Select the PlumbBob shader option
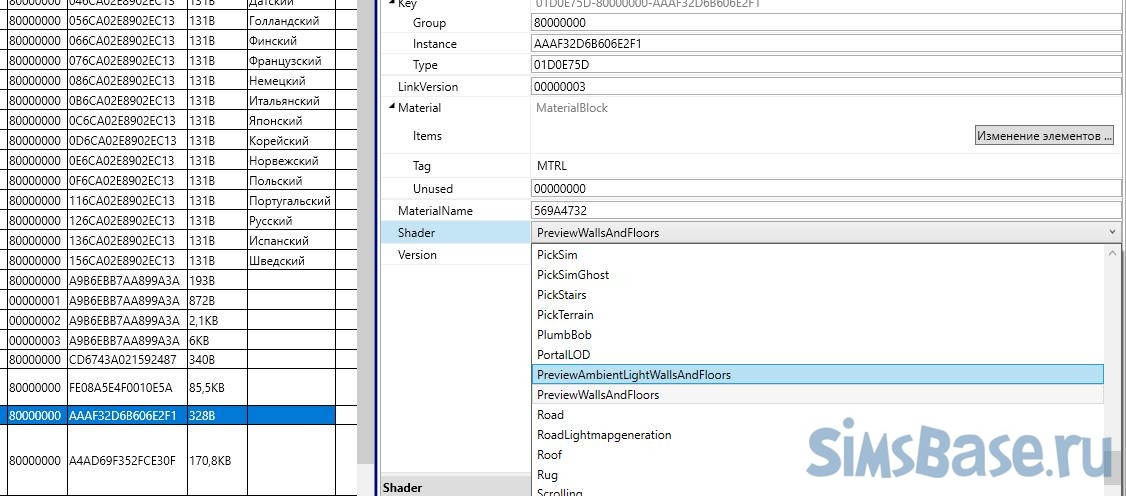Screen dimensions: 1126x496 point(565,335)
